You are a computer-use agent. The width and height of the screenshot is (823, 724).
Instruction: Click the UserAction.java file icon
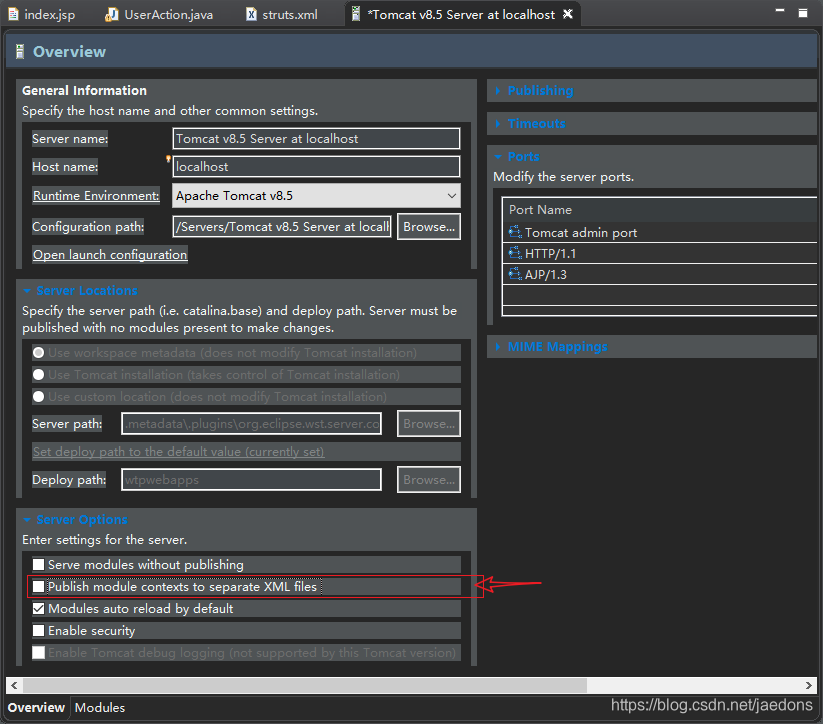pos(111,14)
